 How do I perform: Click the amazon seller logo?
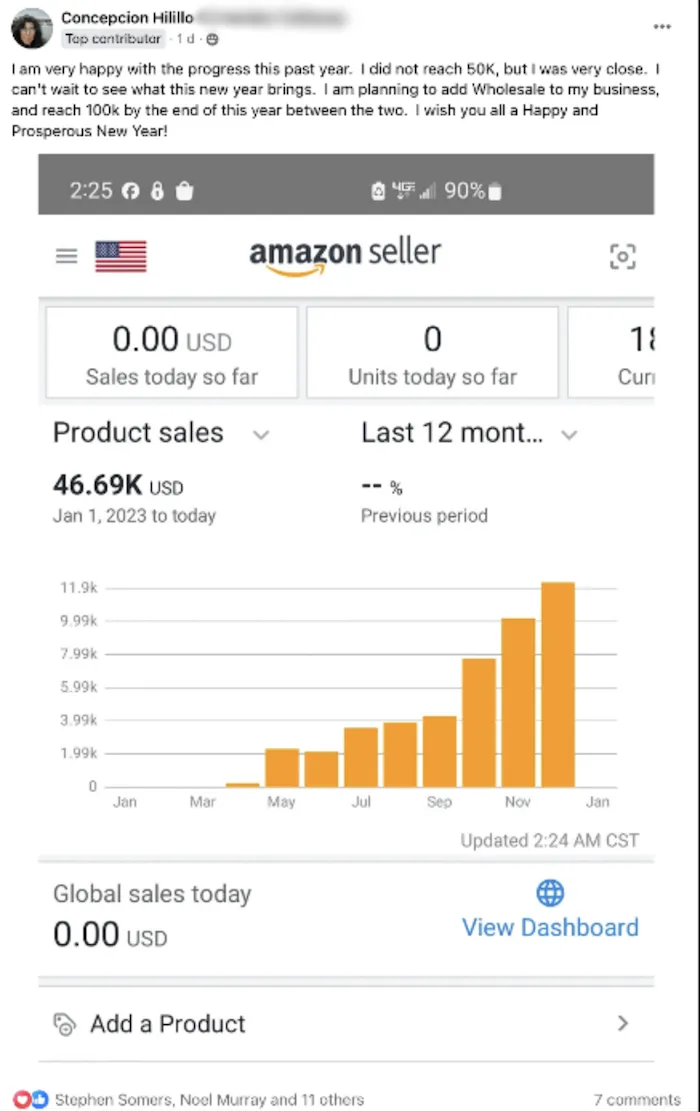pos(345,255)
